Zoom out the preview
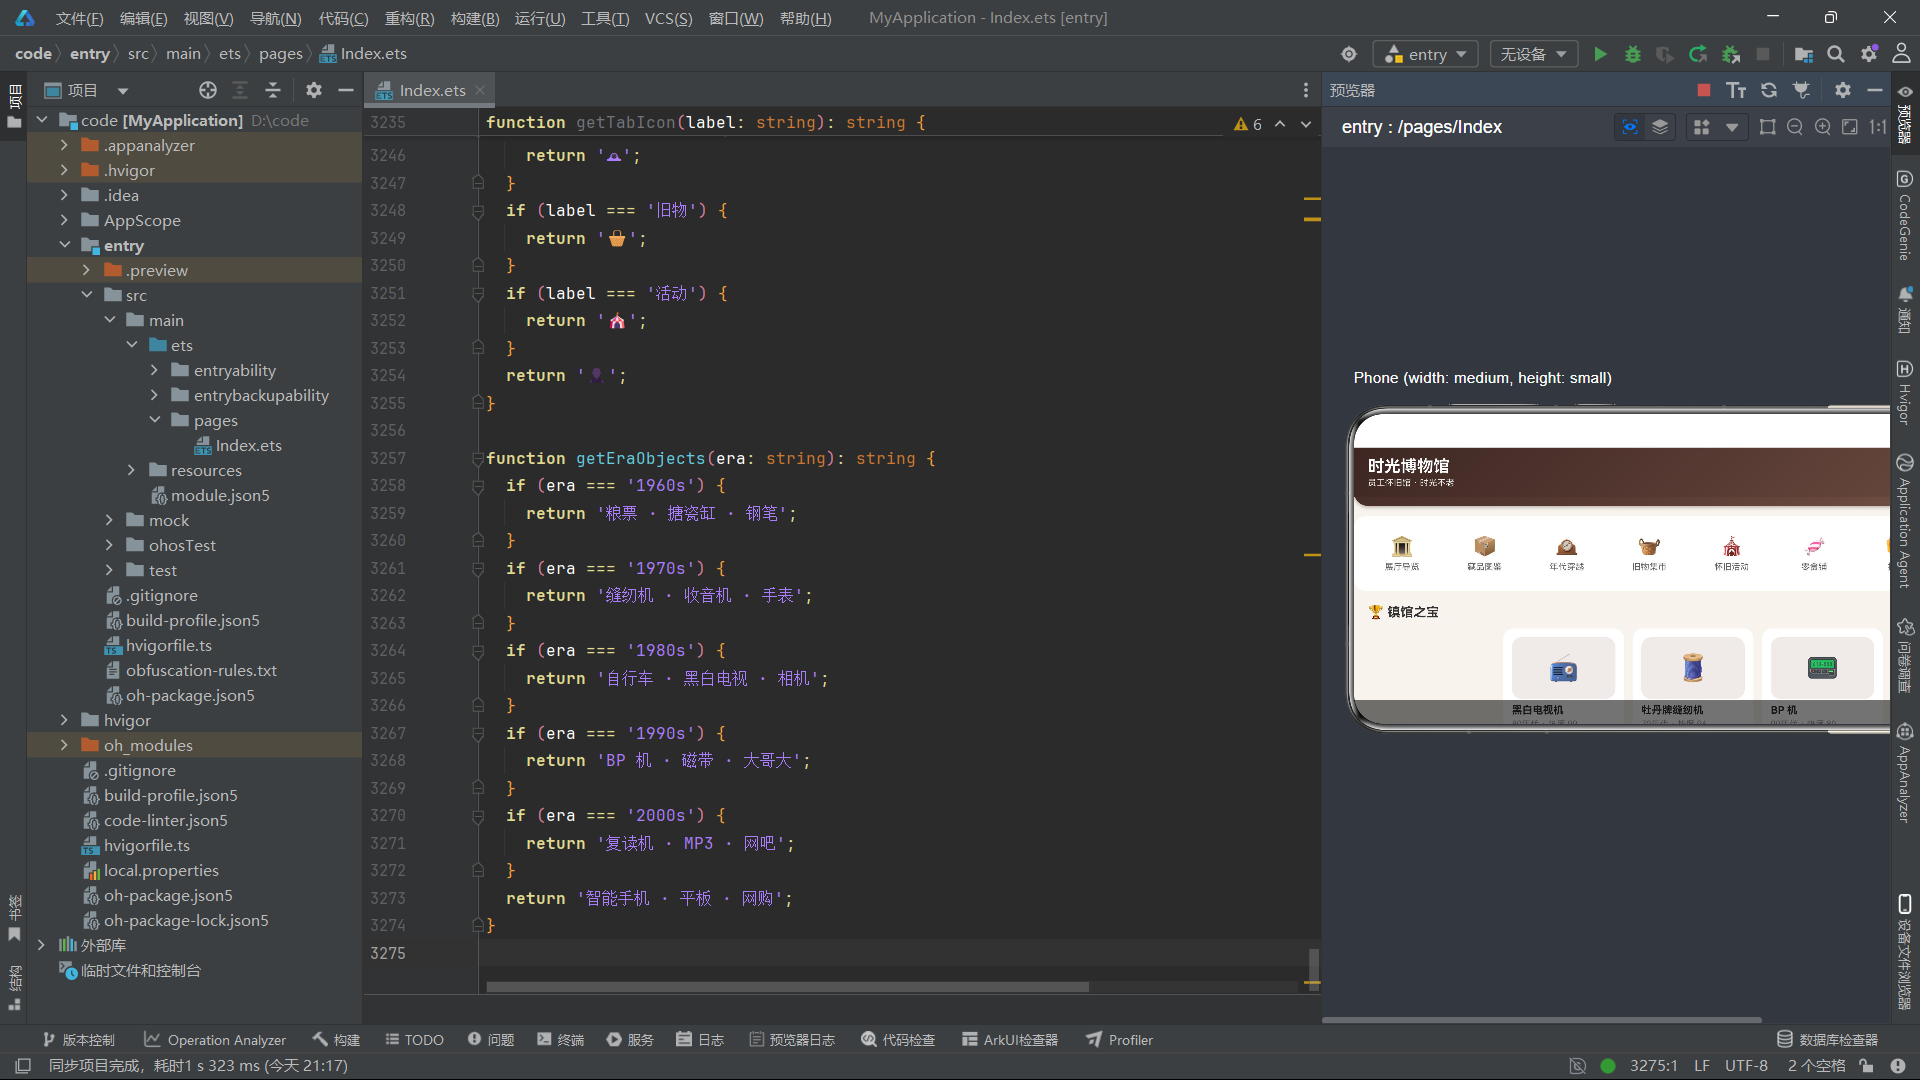The width and height of the screenshot is (1920, 1080). click(1795, 127)
